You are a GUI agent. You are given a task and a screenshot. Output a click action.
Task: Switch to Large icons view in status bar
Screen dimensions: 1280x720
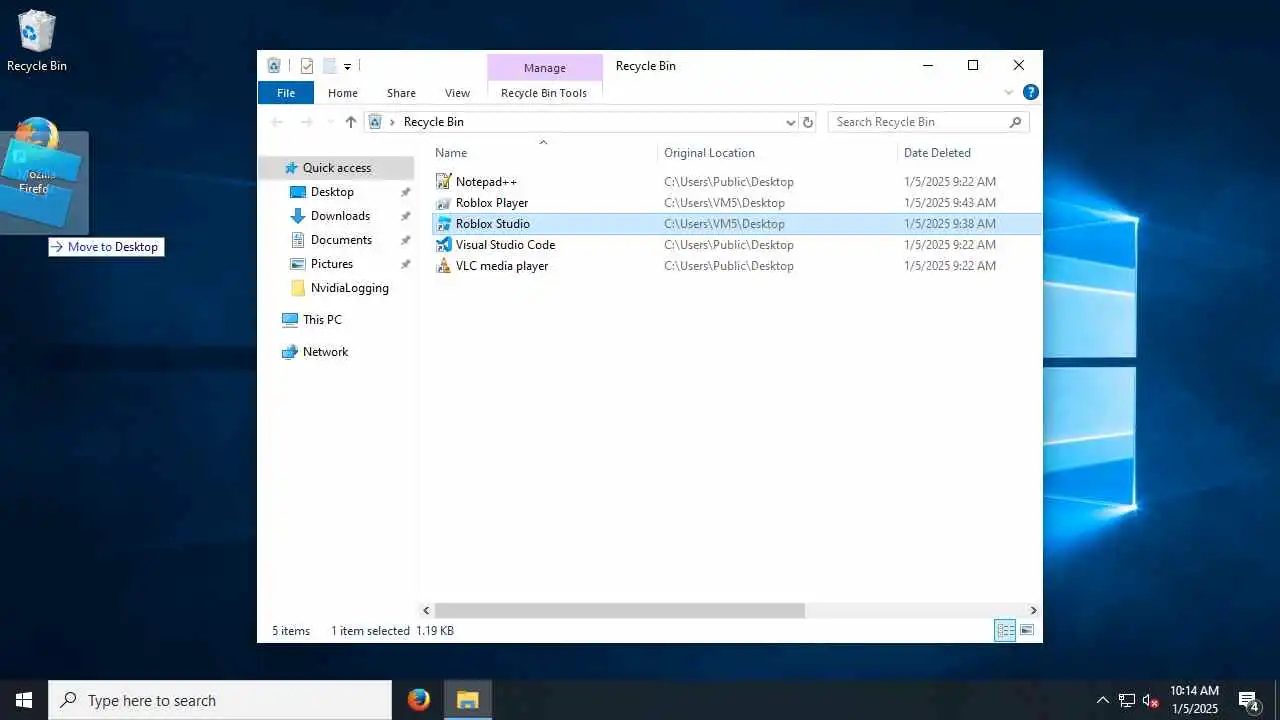pos(1027,630)
